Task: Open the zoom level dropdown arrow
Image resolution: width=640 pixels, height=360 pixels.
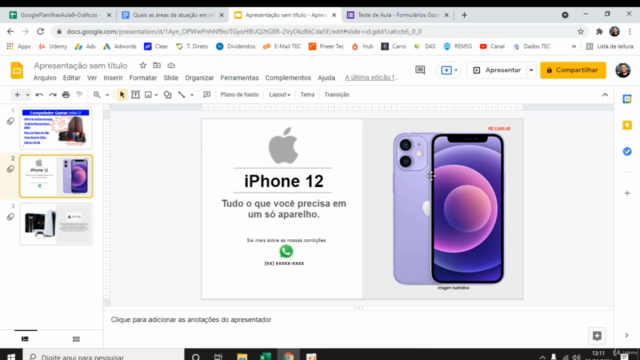Action: click(x=107, y=95)
